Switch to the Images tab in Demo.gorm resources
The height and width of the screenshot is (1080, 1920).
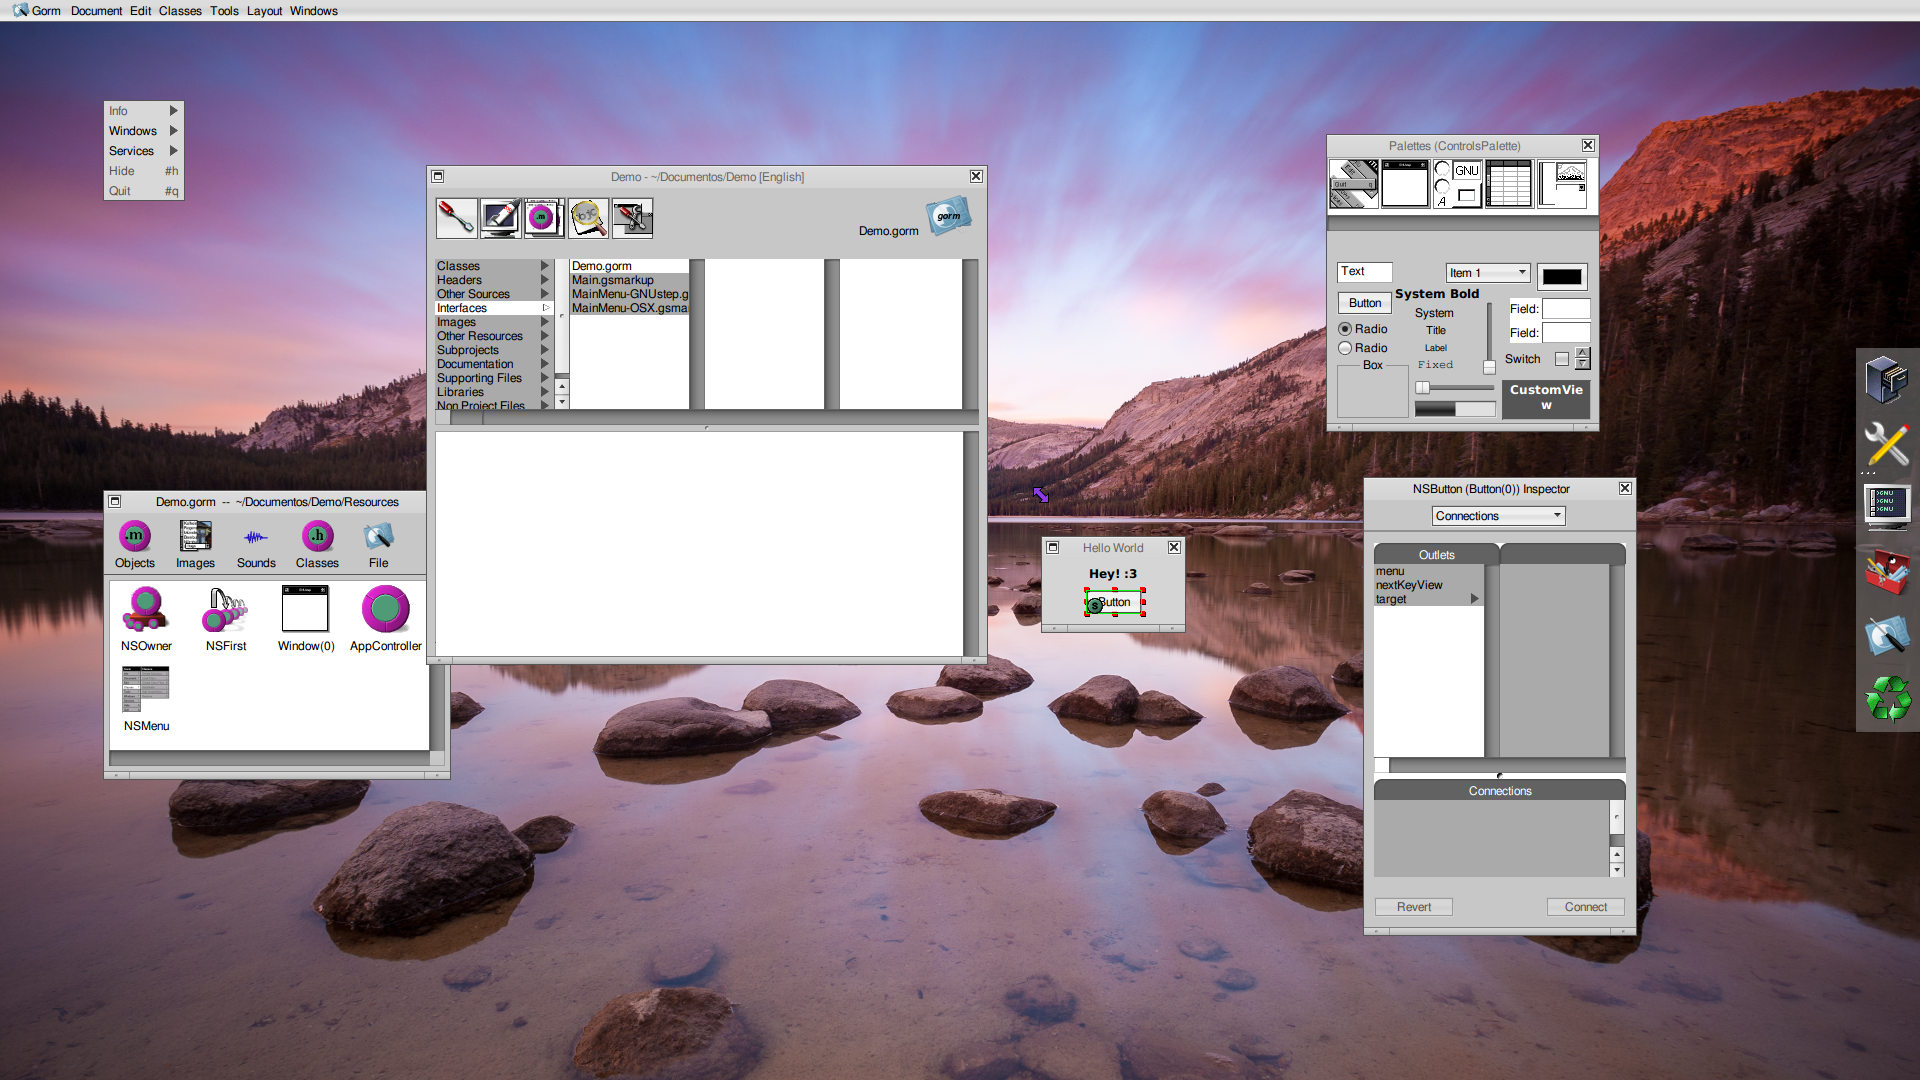click(195, 543)
